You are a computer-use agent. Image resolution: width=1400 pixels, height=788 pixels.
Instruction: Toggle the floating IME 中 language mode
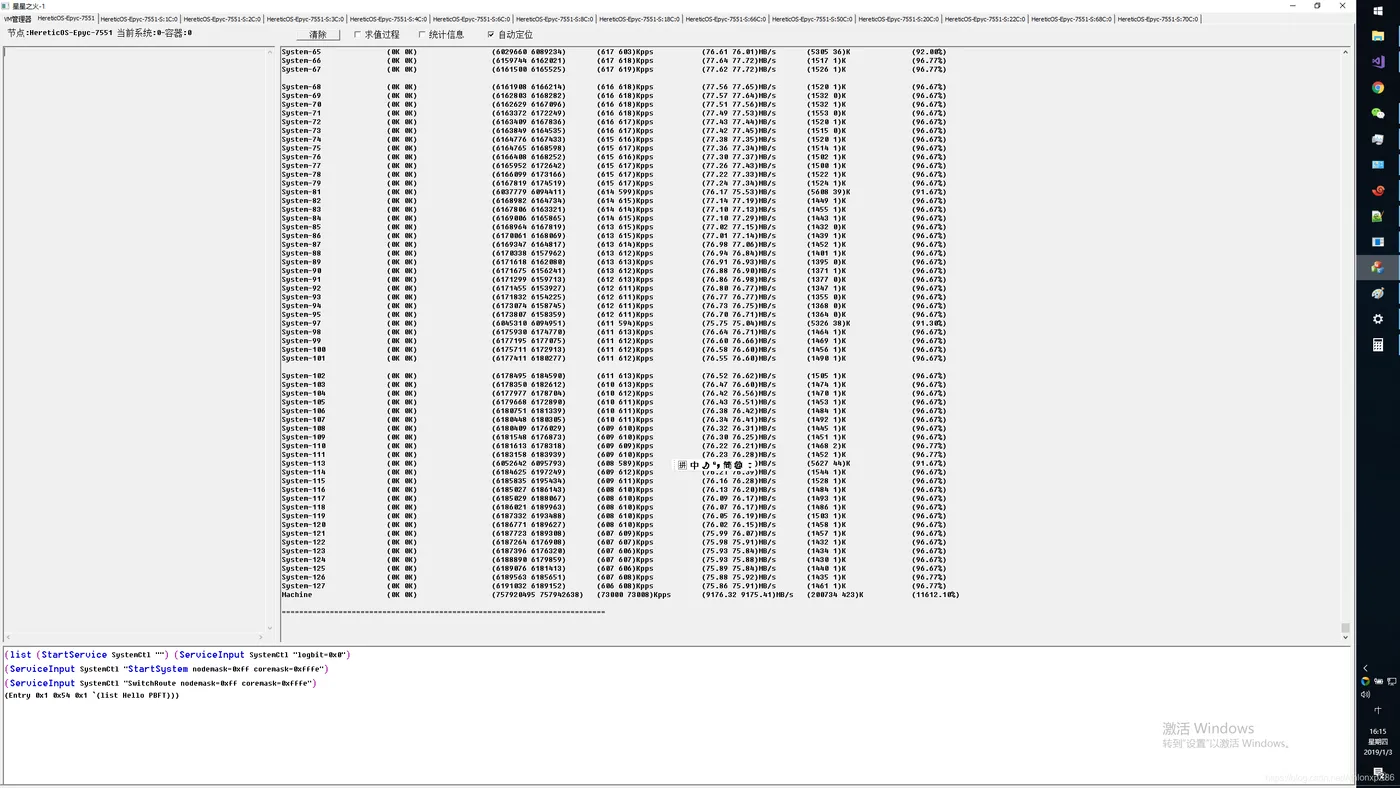coord(694,465)
